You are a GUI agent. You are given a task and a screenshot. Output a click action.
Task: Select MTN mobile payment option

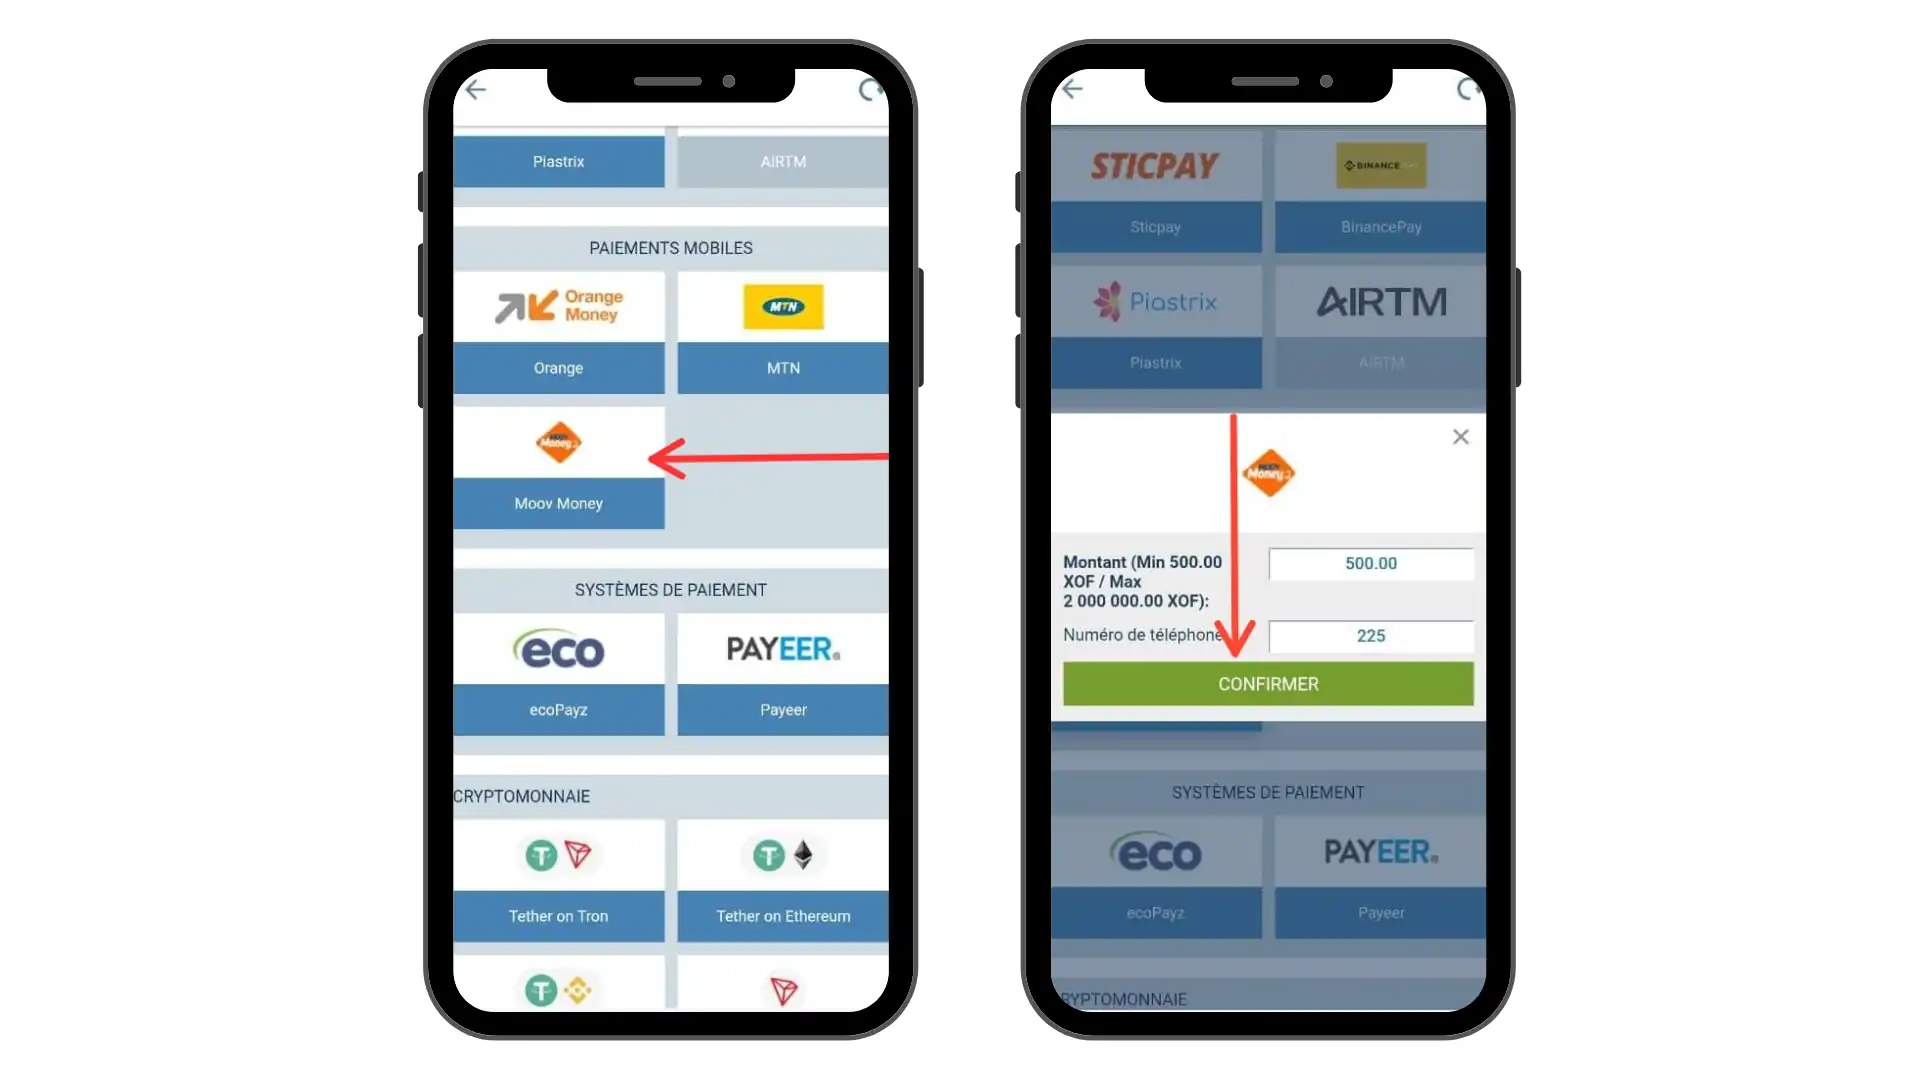(783, 330)
